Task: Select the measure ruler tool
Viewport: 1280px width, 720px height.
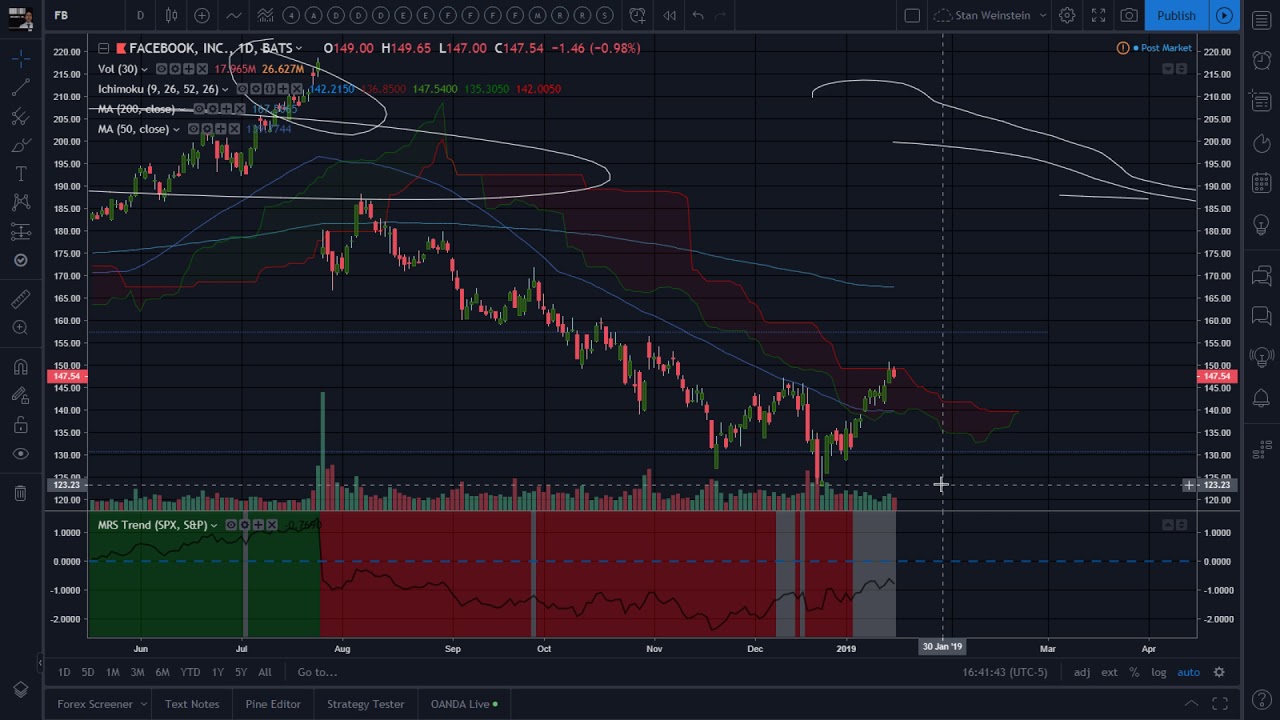Action: (20, 299)
